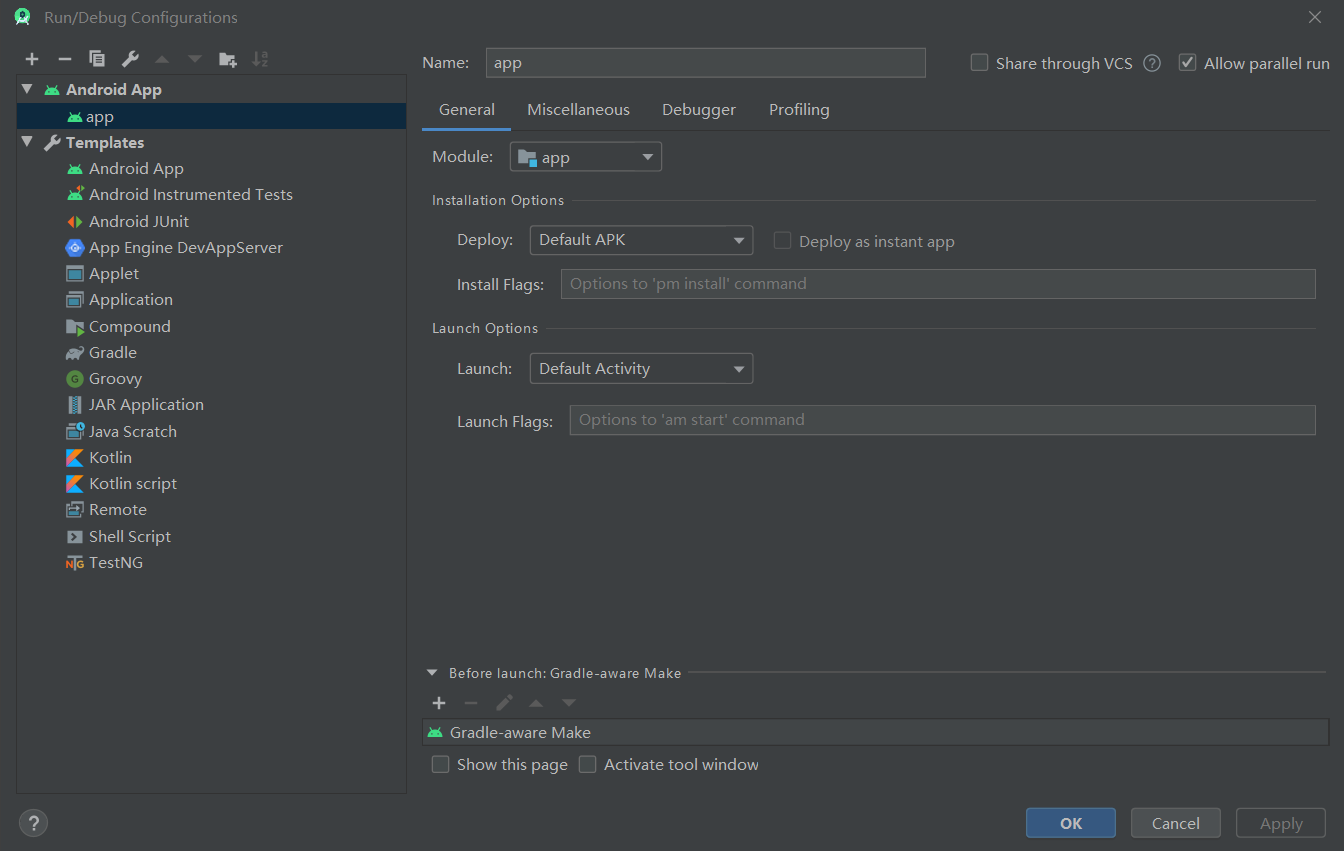Click the OK button
The width and height of the screenshot is (1344, 851).
coord(1071,823)
